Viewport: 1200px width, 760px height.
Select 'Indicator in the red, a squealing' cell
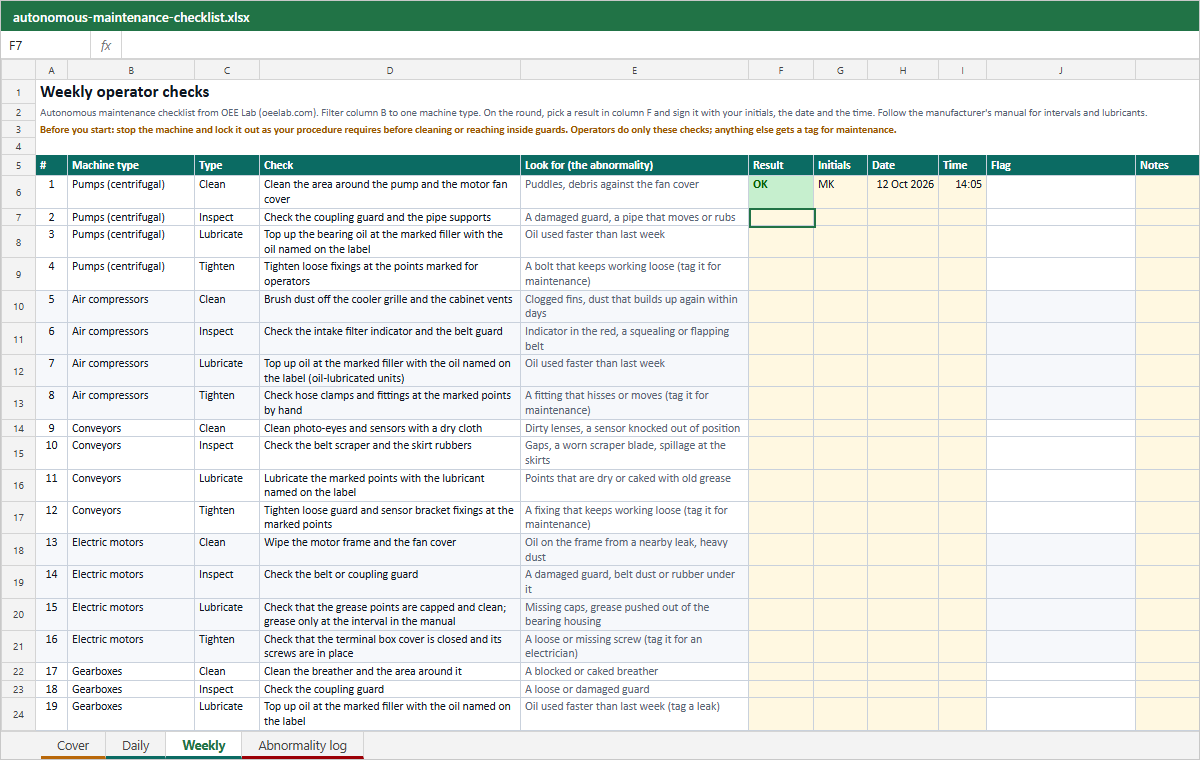point(635,338)
